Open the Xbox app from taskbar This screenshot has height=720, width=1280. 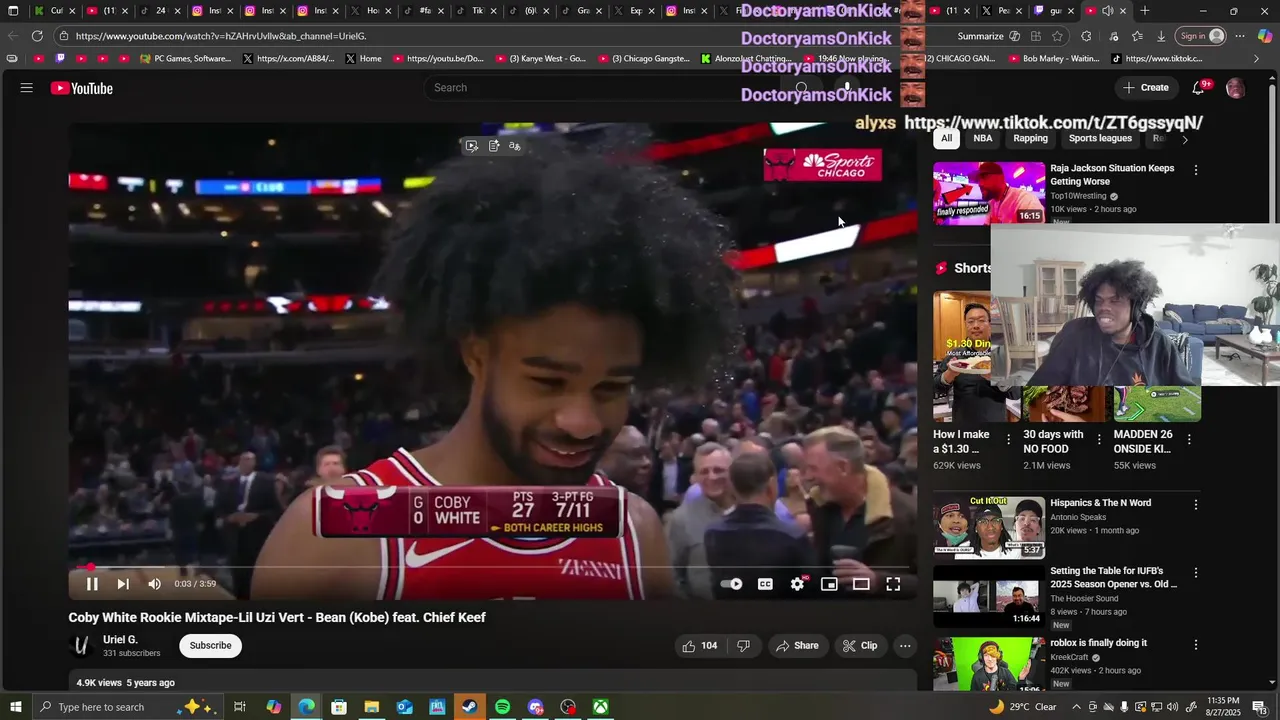pyautogui.click(x=600, y=707)
